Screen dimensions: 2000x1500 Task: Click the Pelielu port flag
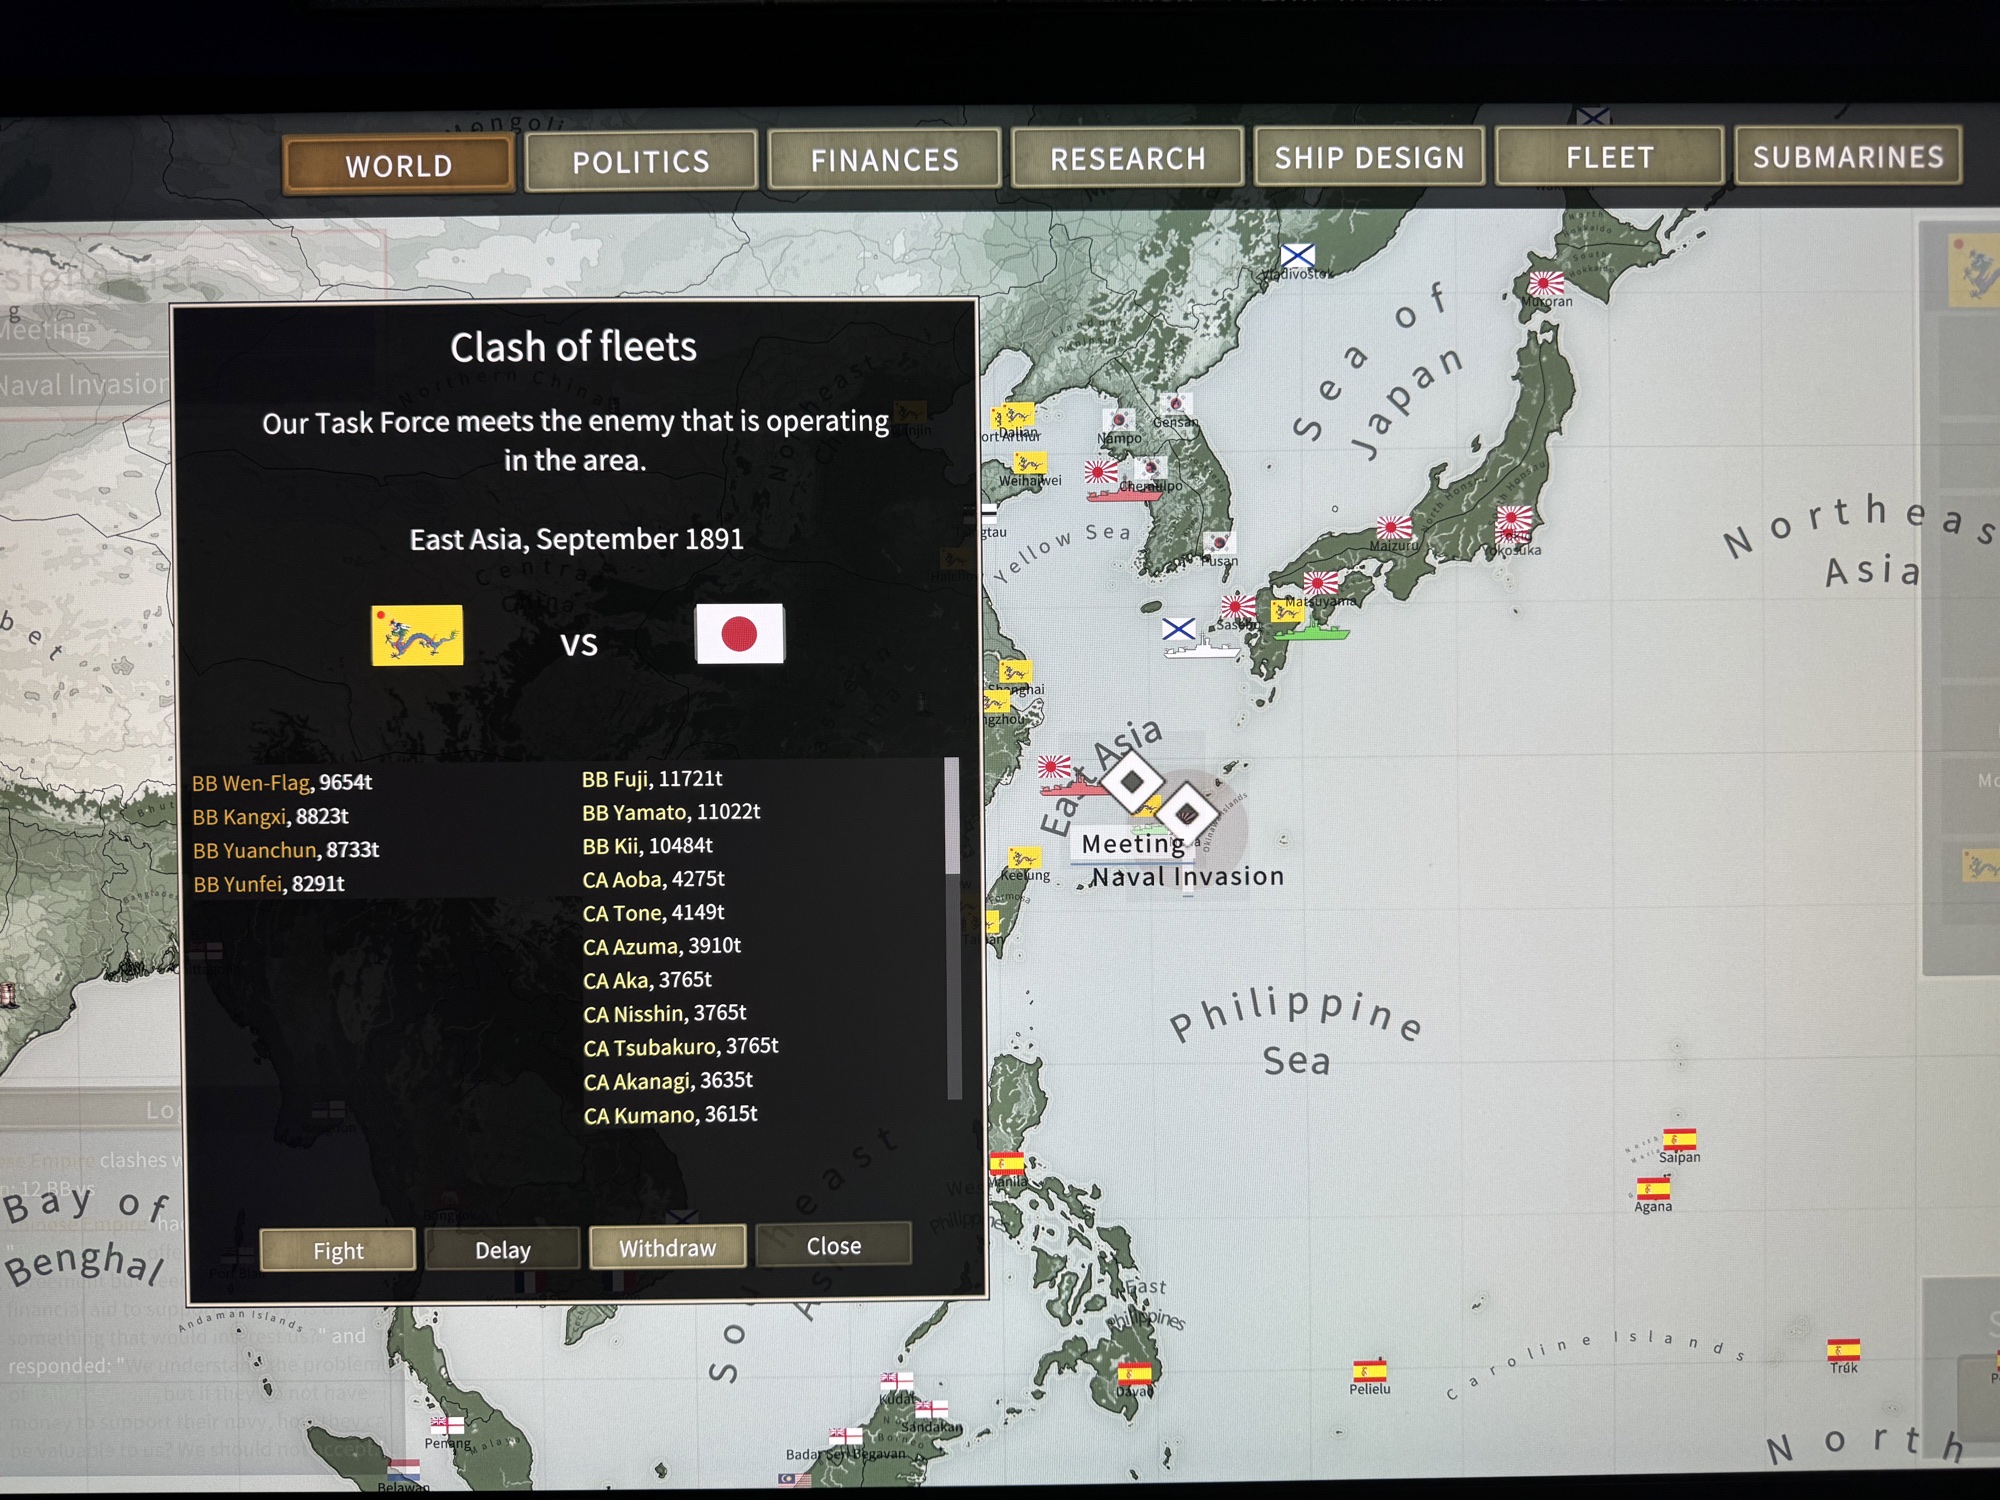1369,1370
